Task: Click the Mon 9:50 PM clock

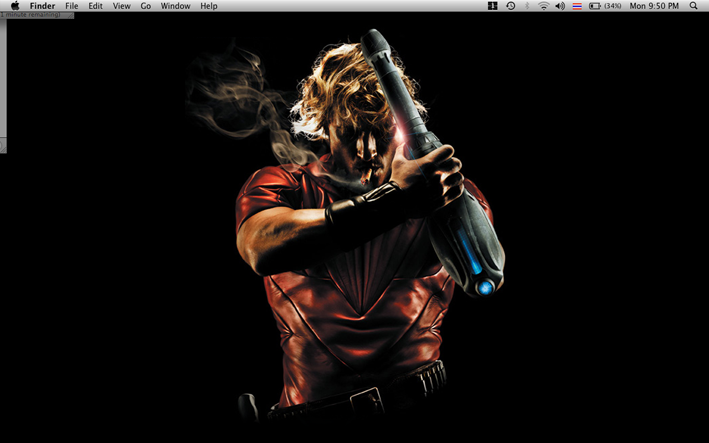Action: click(x=654, y=6)
